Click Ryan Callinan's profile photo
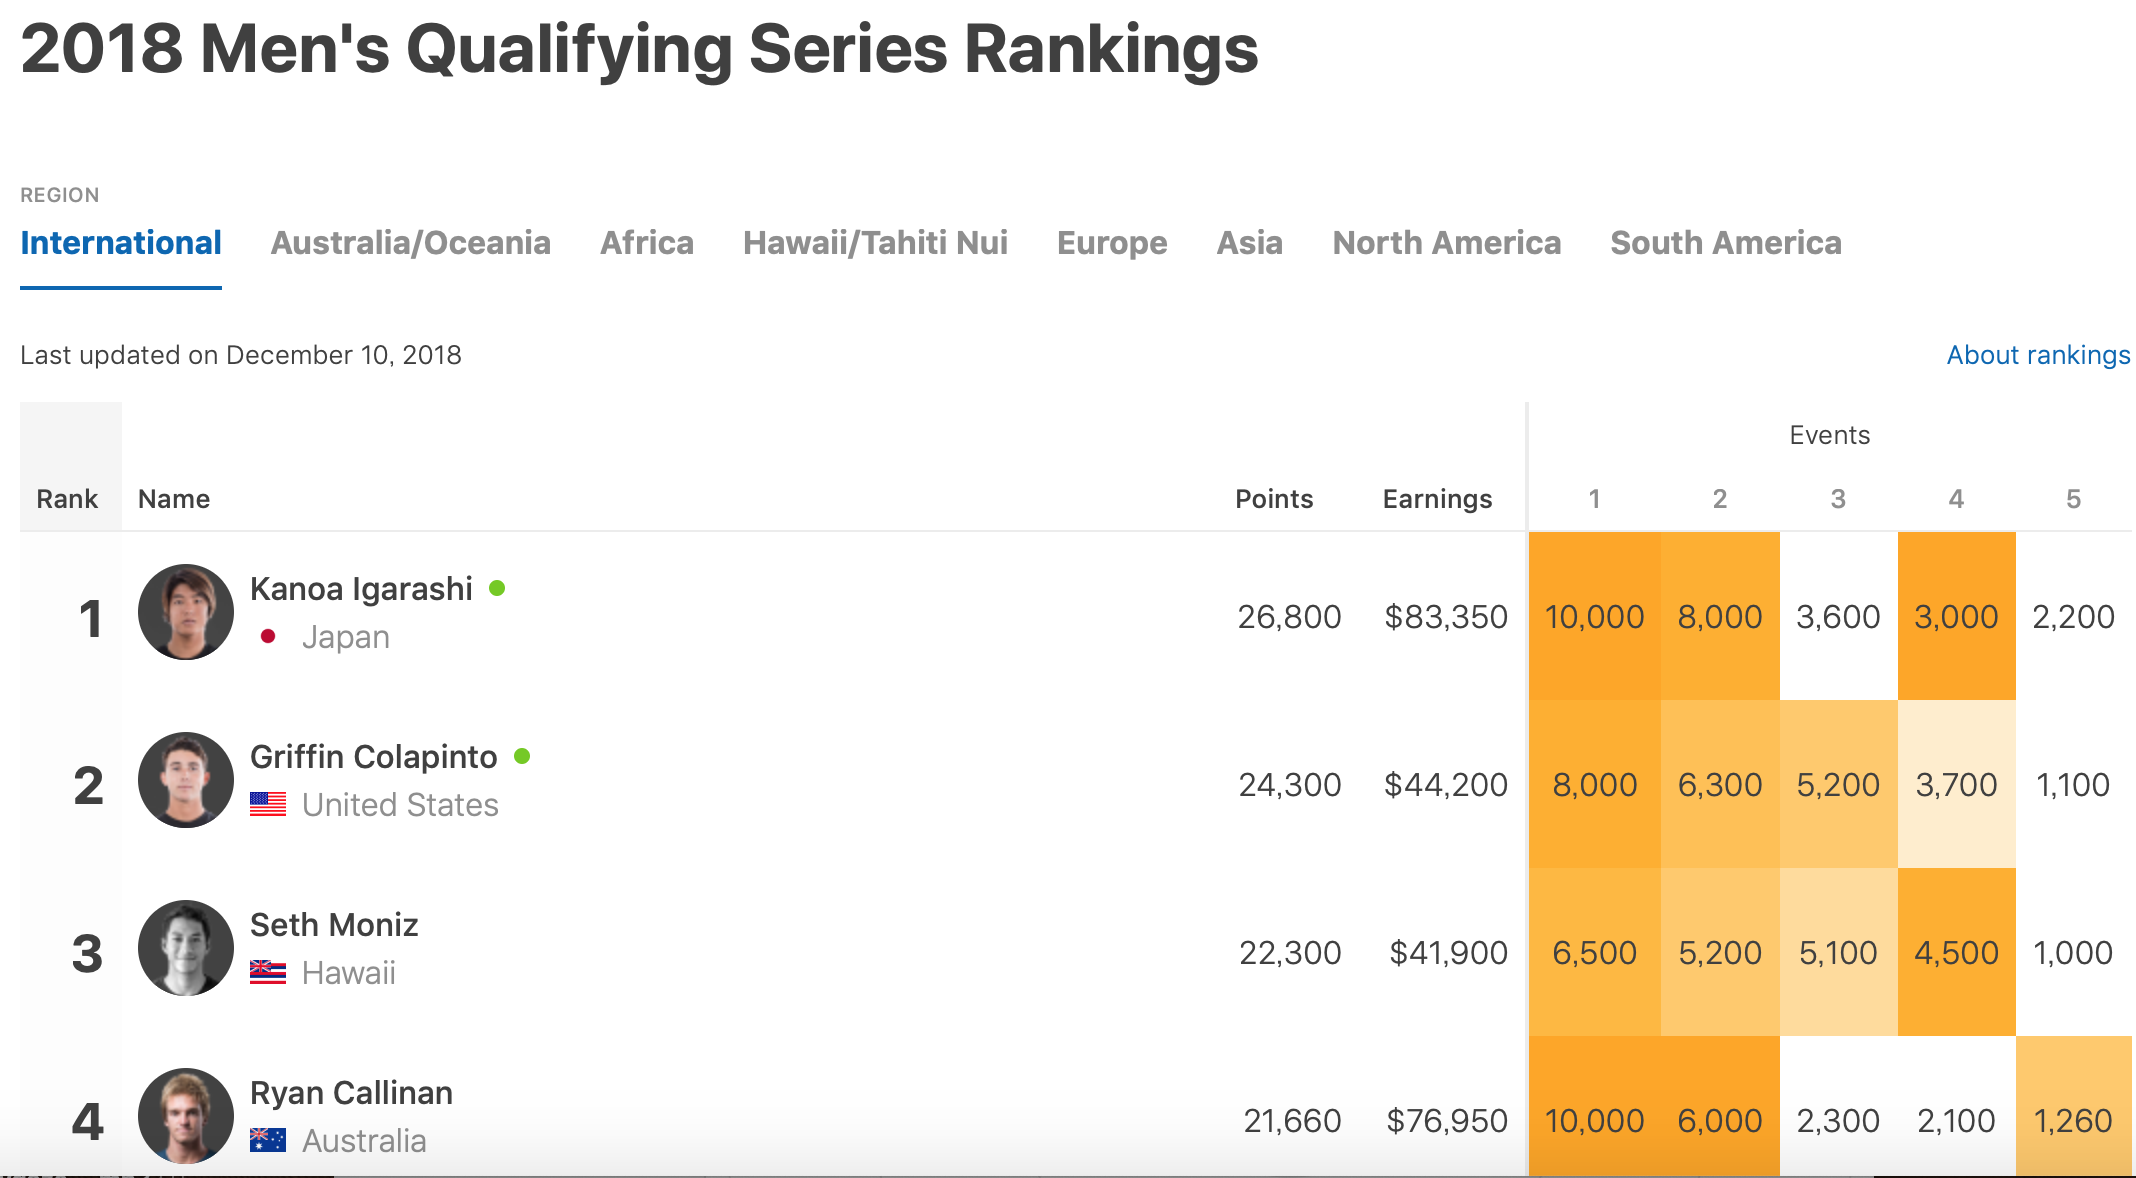 tap(186, 1116)
